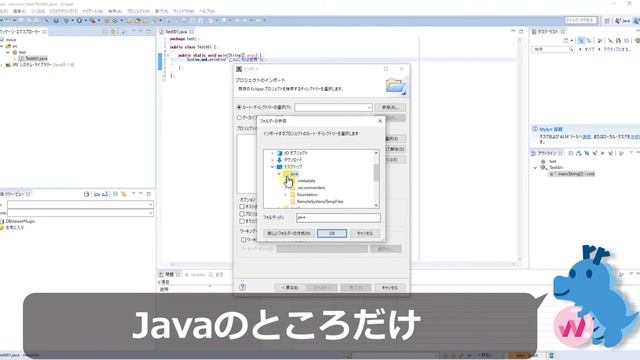Click the New Java Class toolbar icon
The height and width of the screenshot is (360, 640).
point(116,20)
